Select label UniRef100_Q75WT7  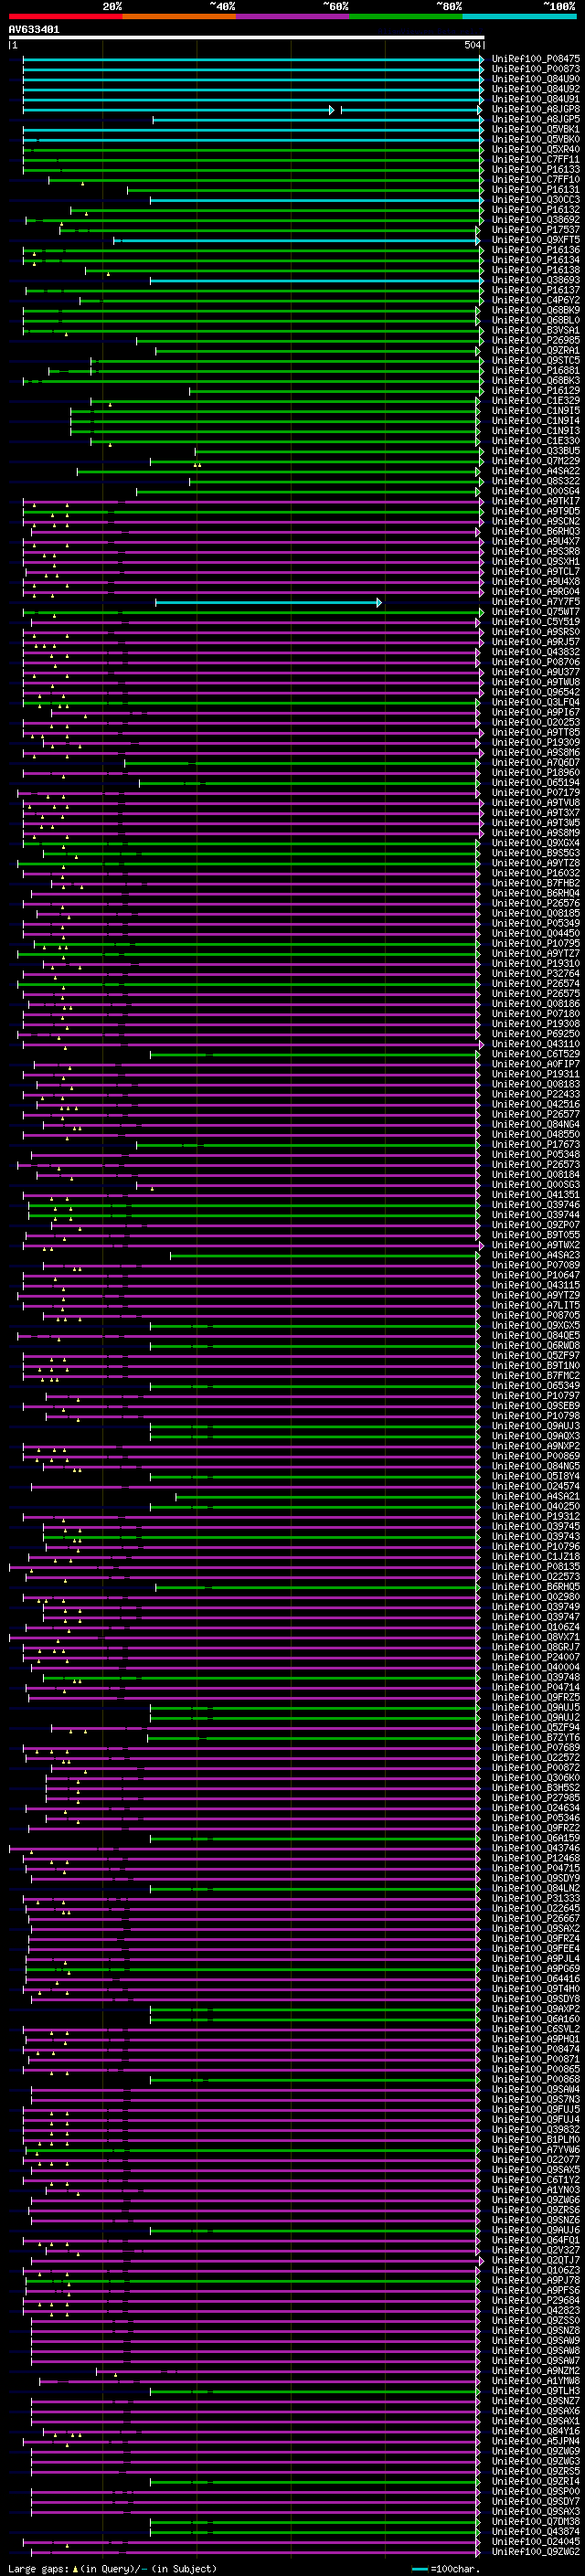[x=535, y=612]
